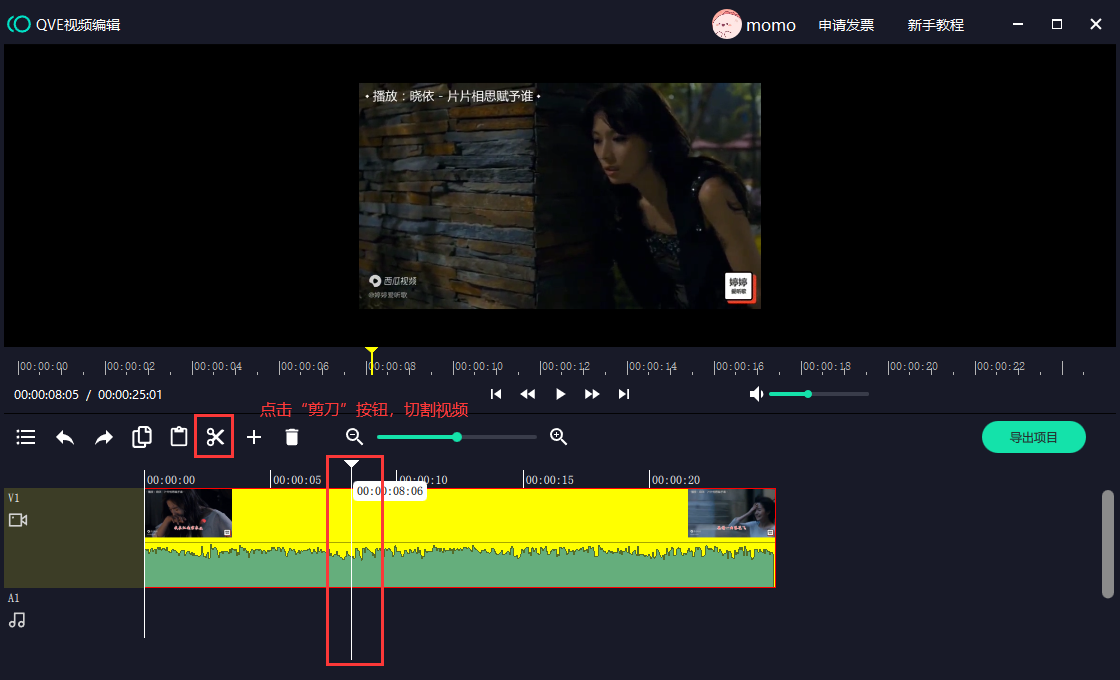Screen dimensions: 1120x680
Task: Redo the last undone action
Action: coord(104,437)
